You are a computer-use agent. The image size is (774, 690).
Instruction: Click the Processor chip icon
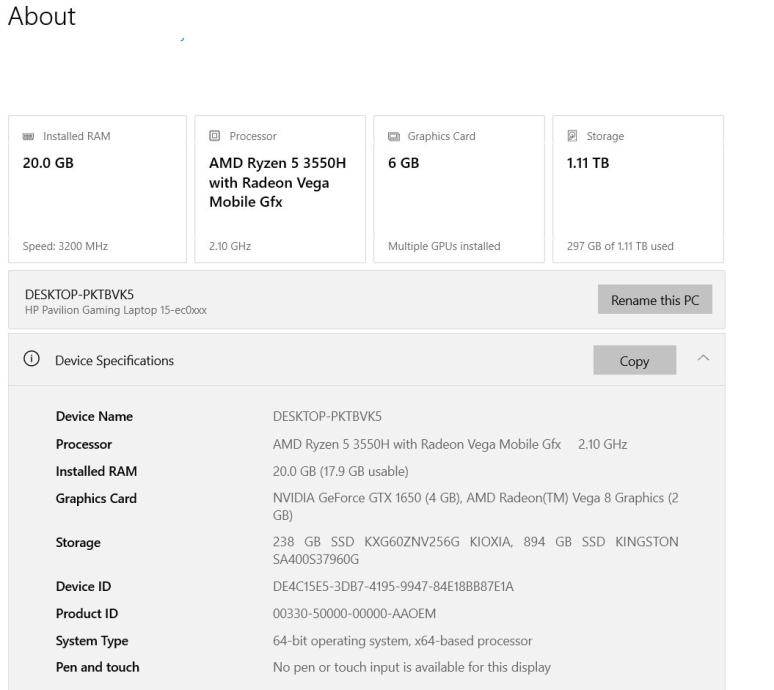[x=215, y=137]
